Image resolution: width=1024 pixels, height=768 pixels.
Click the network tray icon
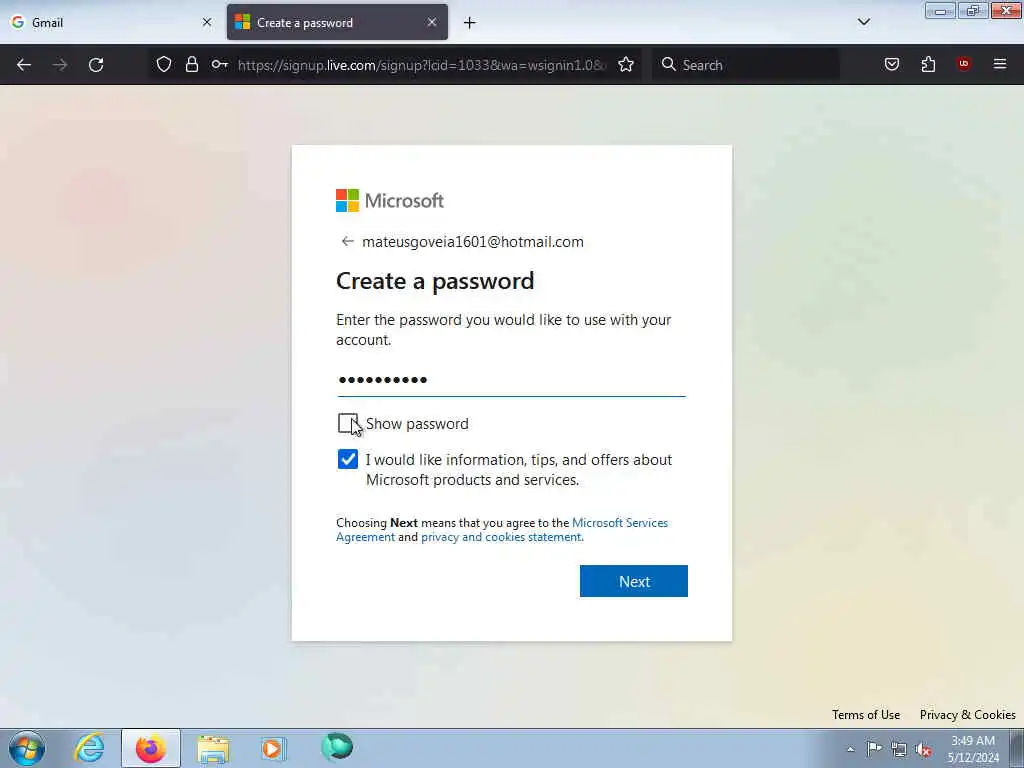tap(899, 749)
